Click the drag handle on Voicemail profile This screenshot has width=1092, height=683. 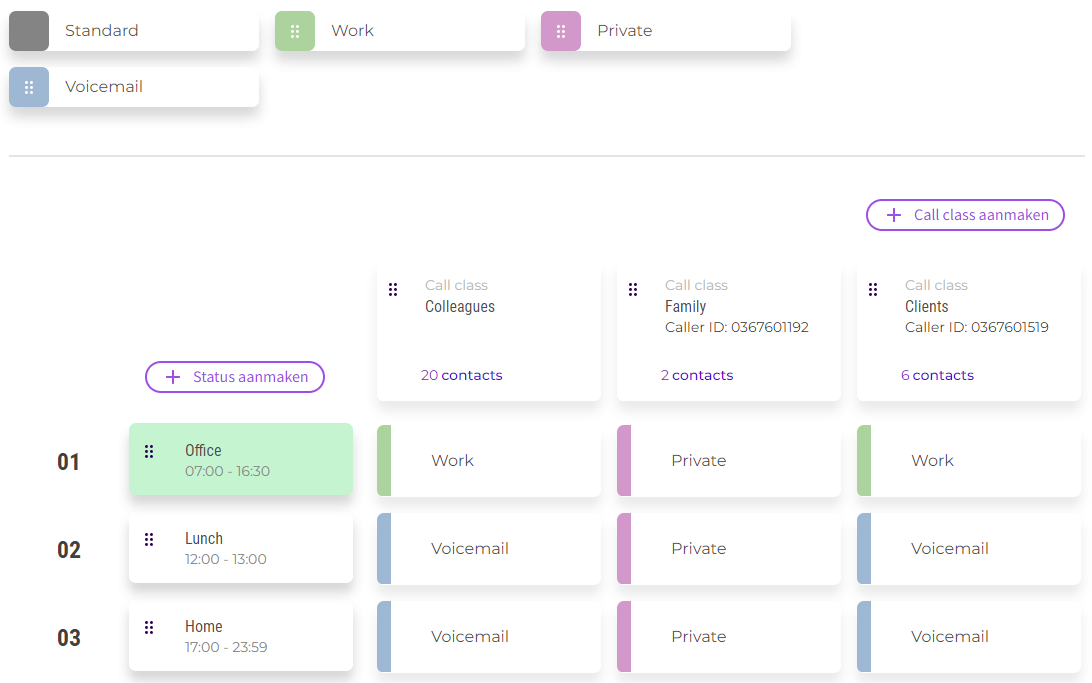click(x=29, y=87)
